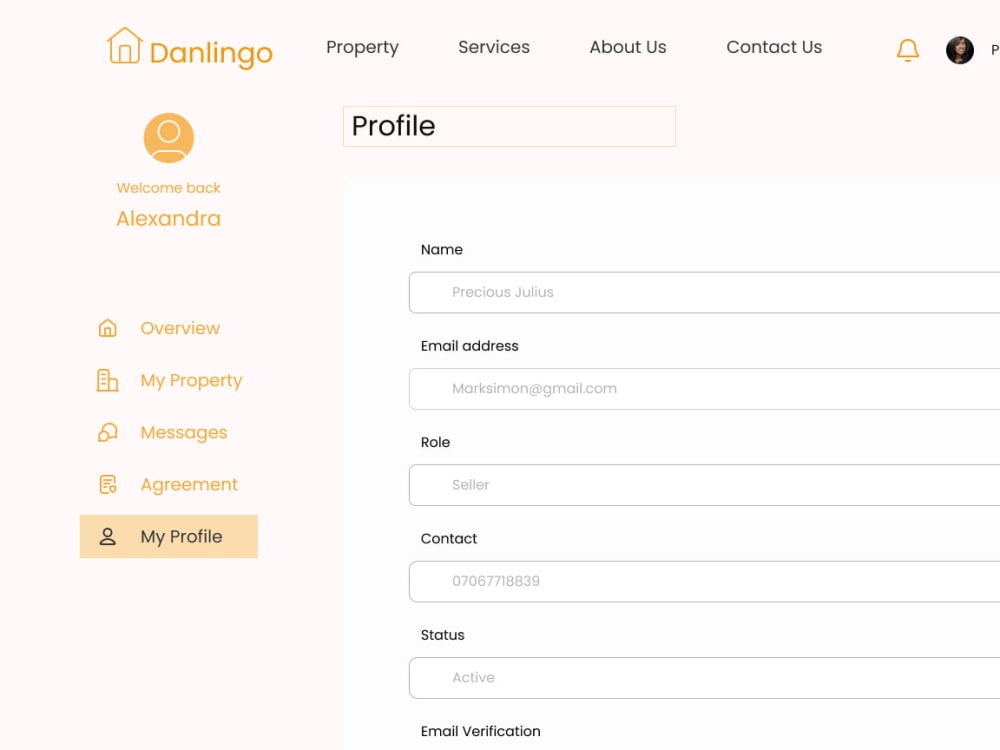
Task: Click the My Property building icon
Action: [x=107, y=380]
